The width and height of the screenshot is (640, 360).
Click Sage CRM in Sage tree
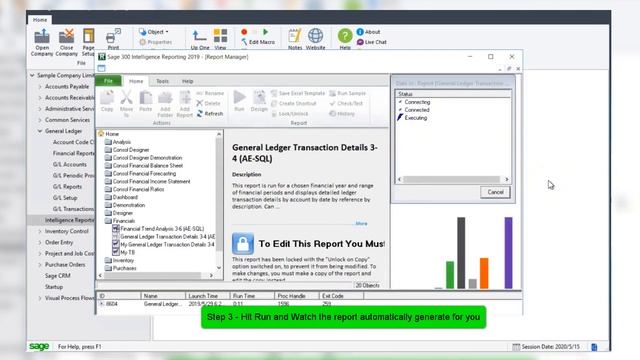point(58,276)
